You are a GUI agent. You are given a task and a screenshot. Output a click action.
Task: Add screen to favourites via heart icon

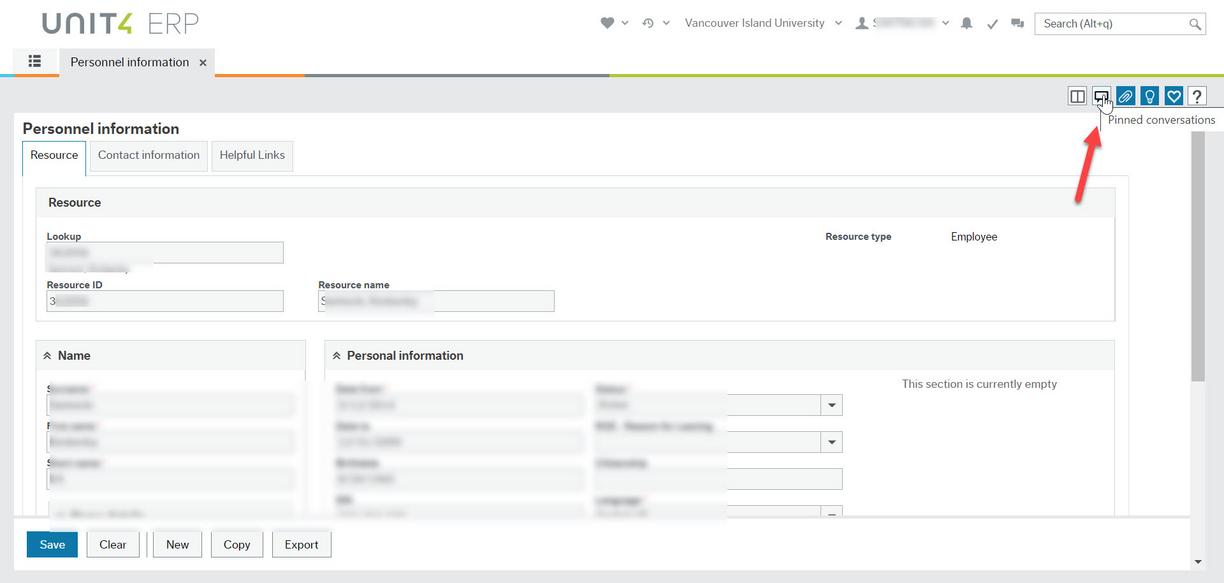pos(1173,95)
